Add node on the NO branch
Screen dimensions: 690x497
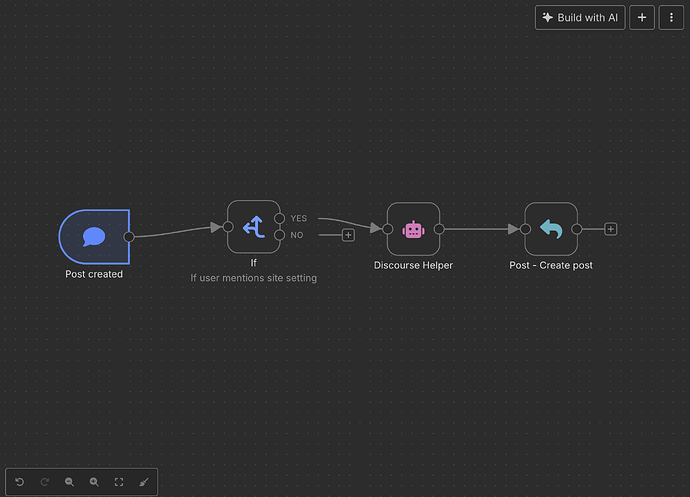click(348, 235)
